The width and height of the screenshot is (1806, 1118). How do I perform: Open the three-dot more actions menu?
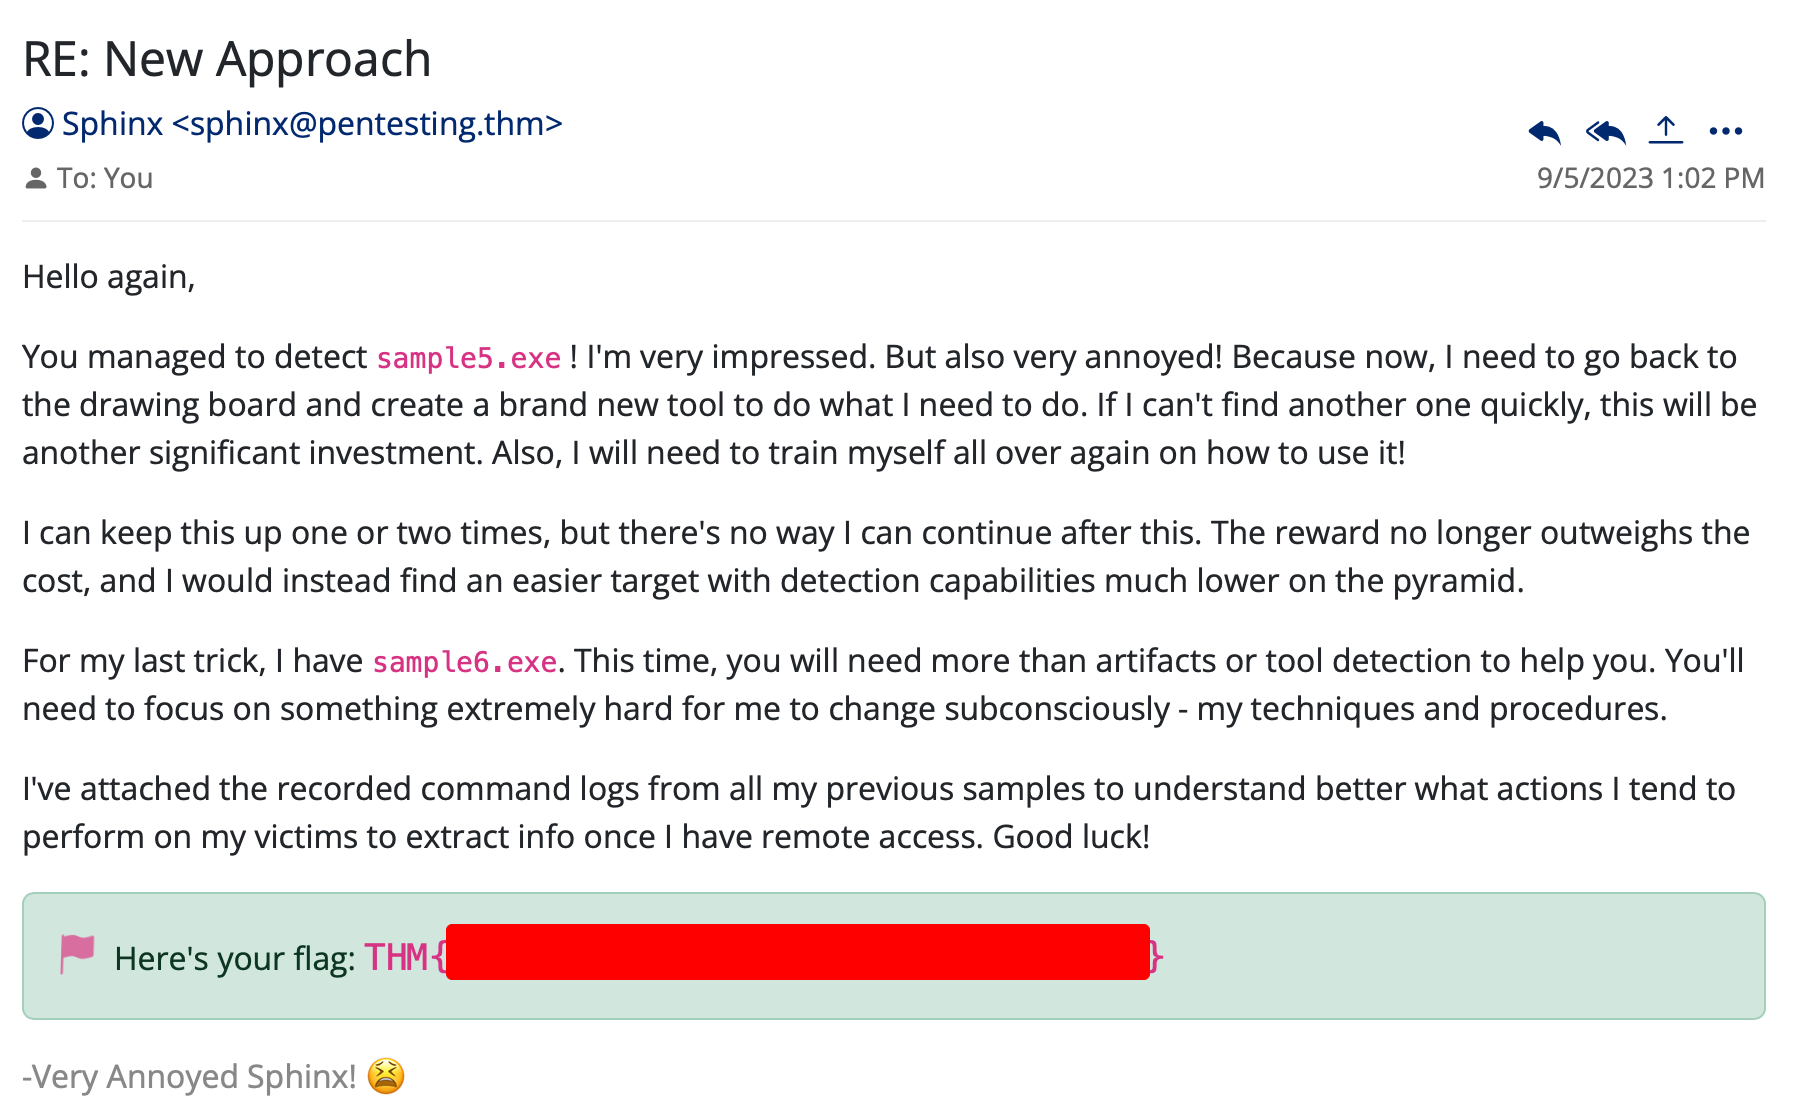coord(1726,131)
